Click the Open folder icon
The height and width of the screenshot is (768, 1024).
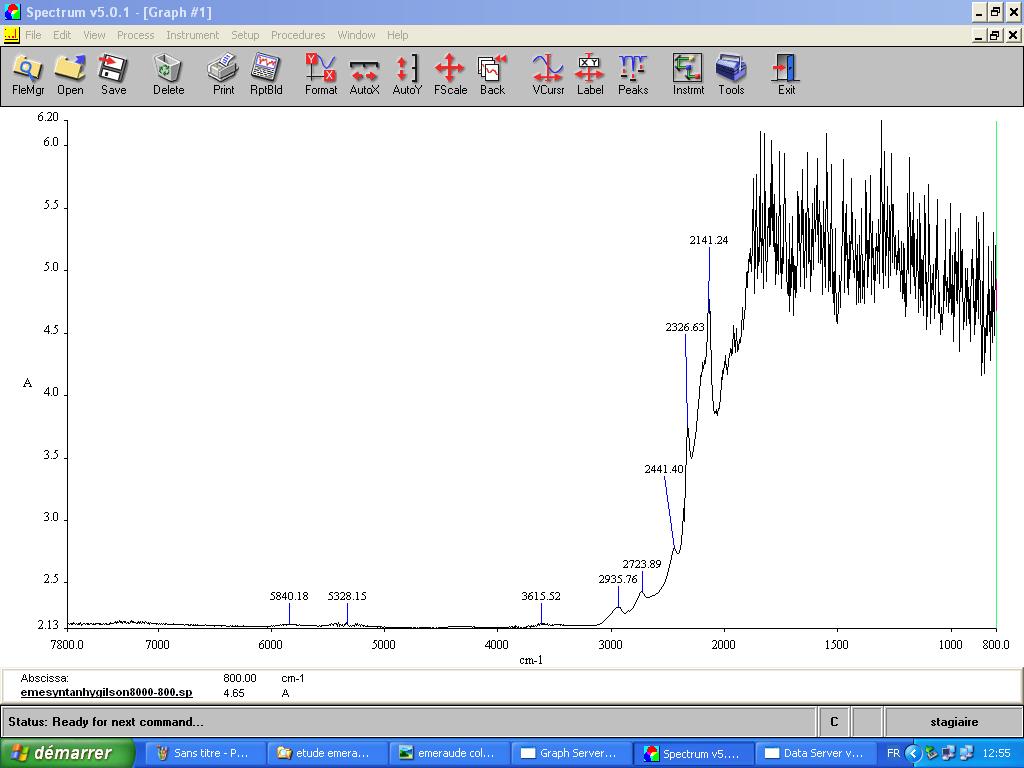point(70,75)
